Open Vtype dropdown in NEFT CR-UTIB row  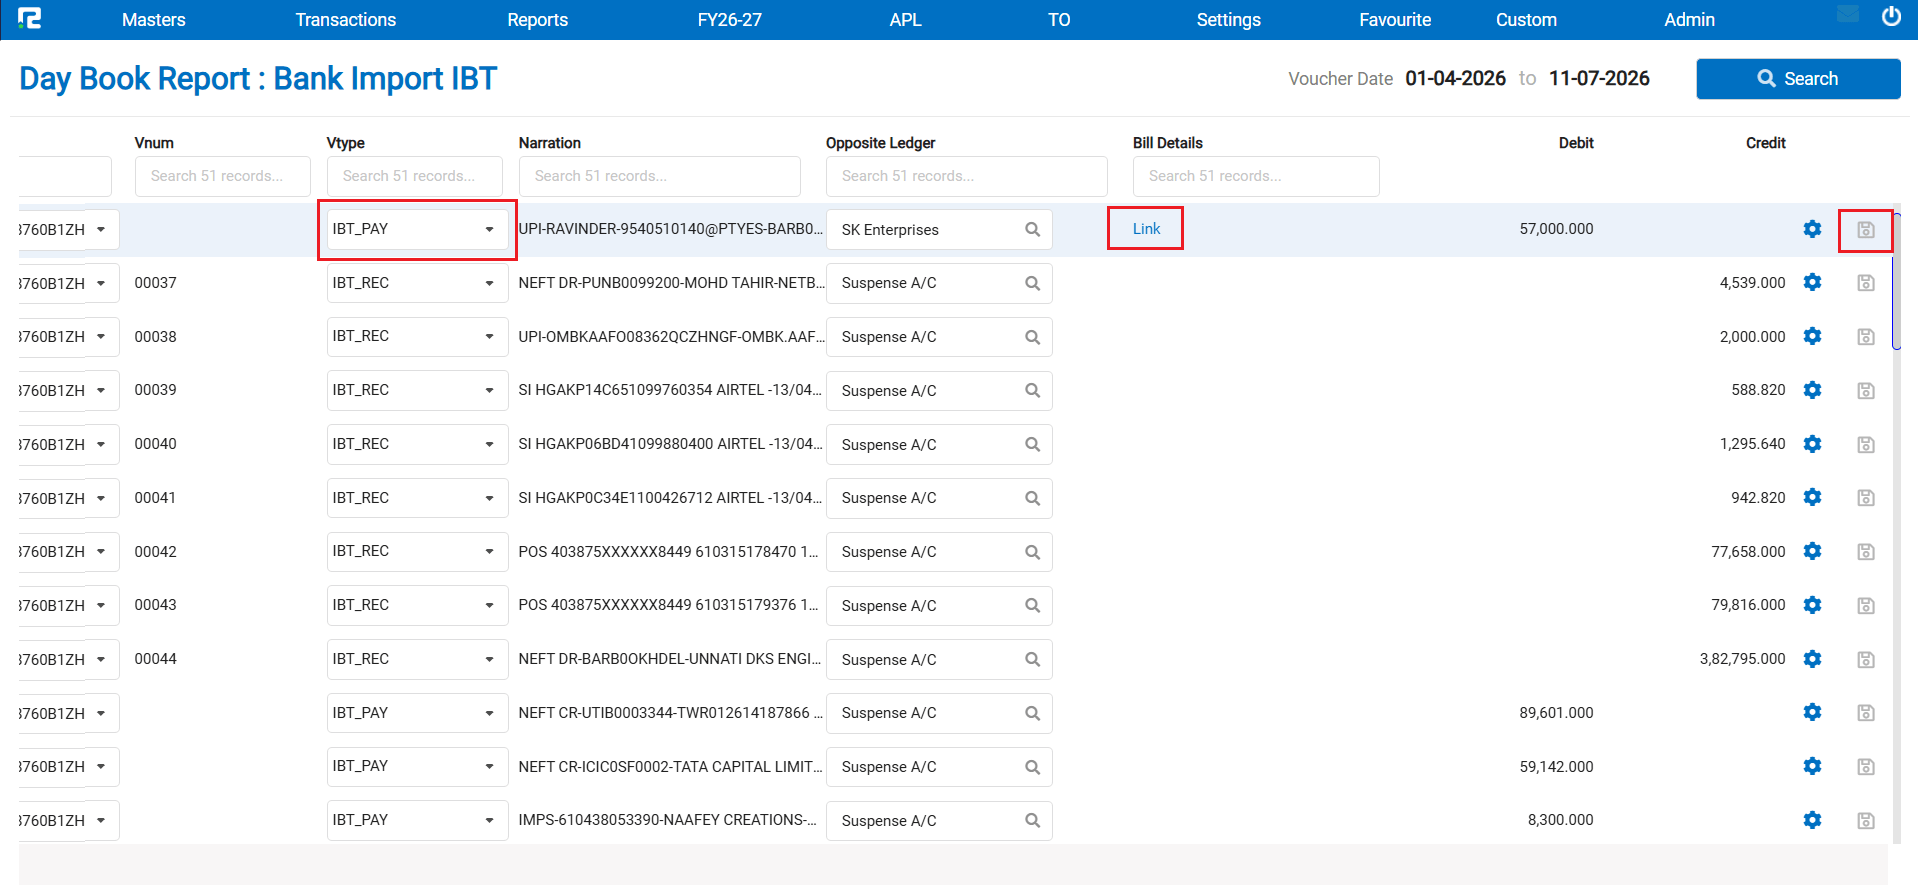(417, 713)
